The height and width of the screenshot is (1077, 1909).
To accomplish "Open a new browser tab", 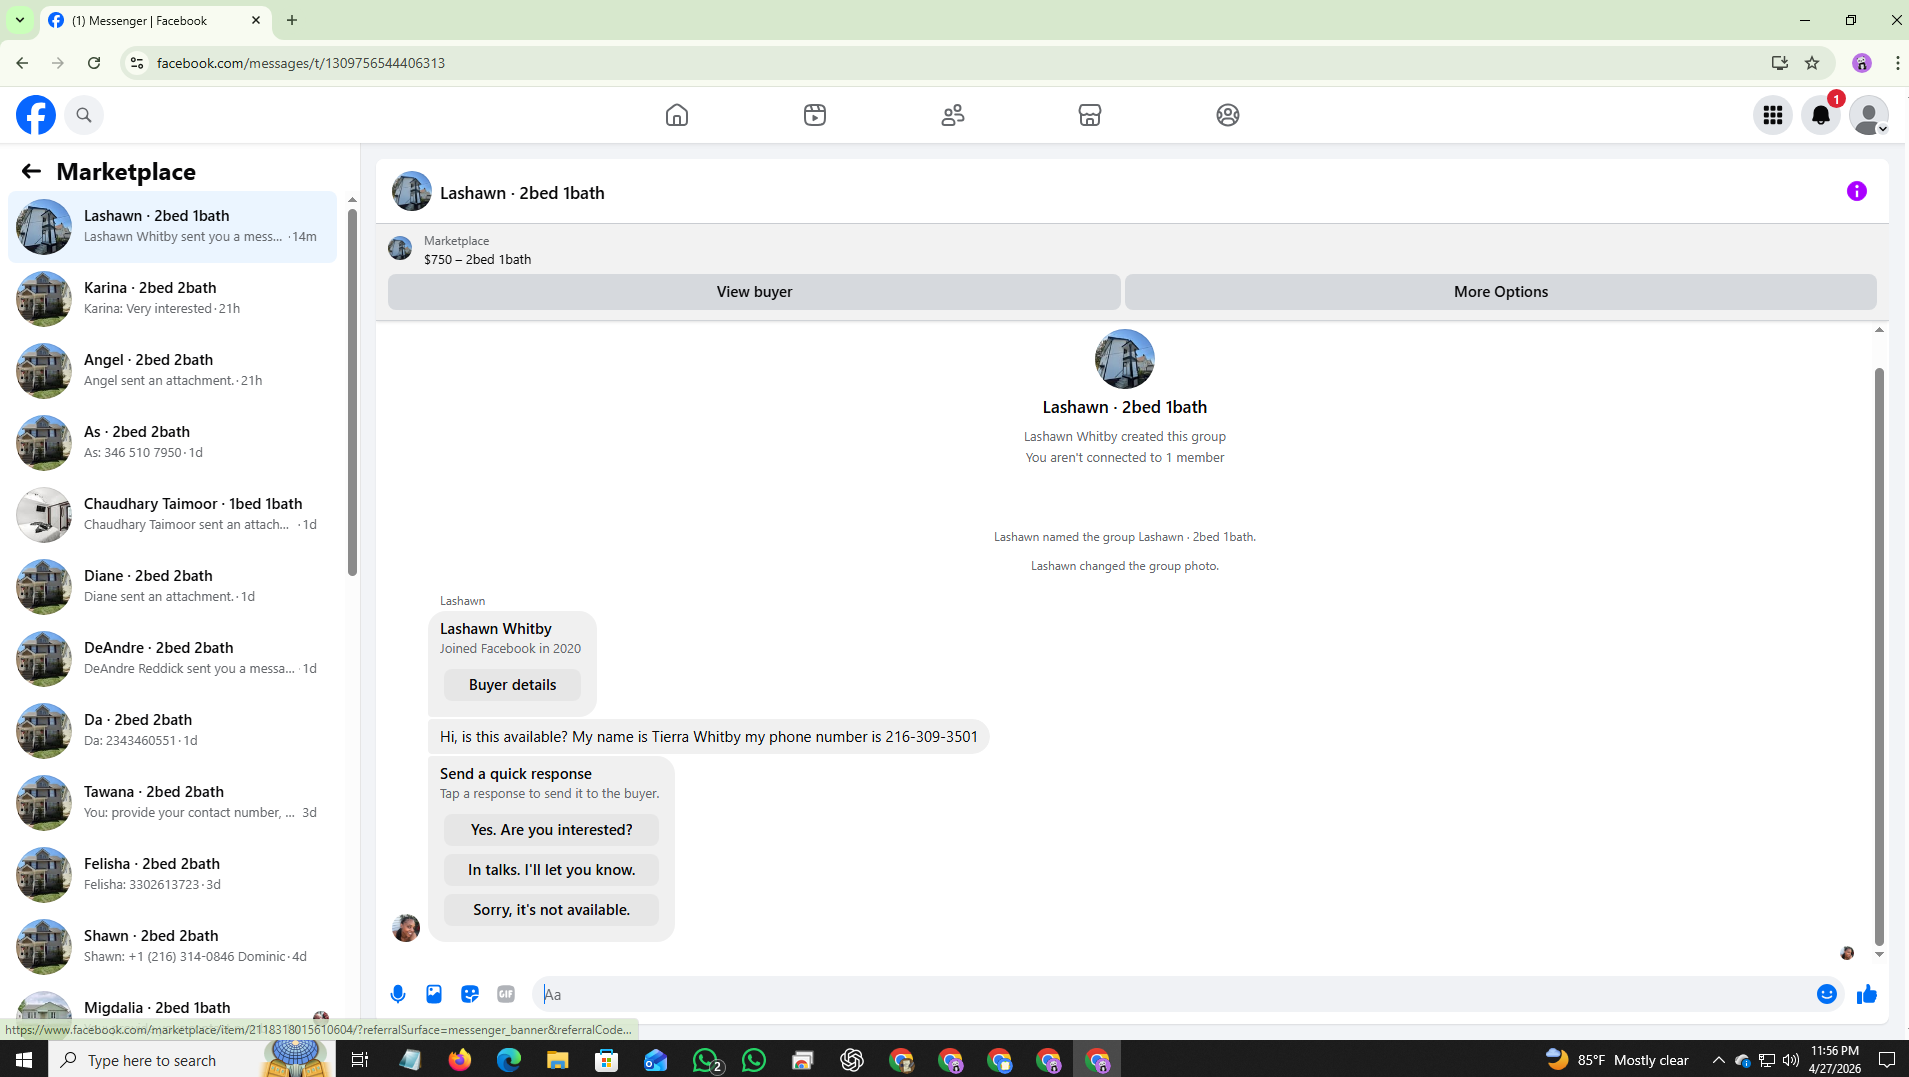I will pos(292,20).
